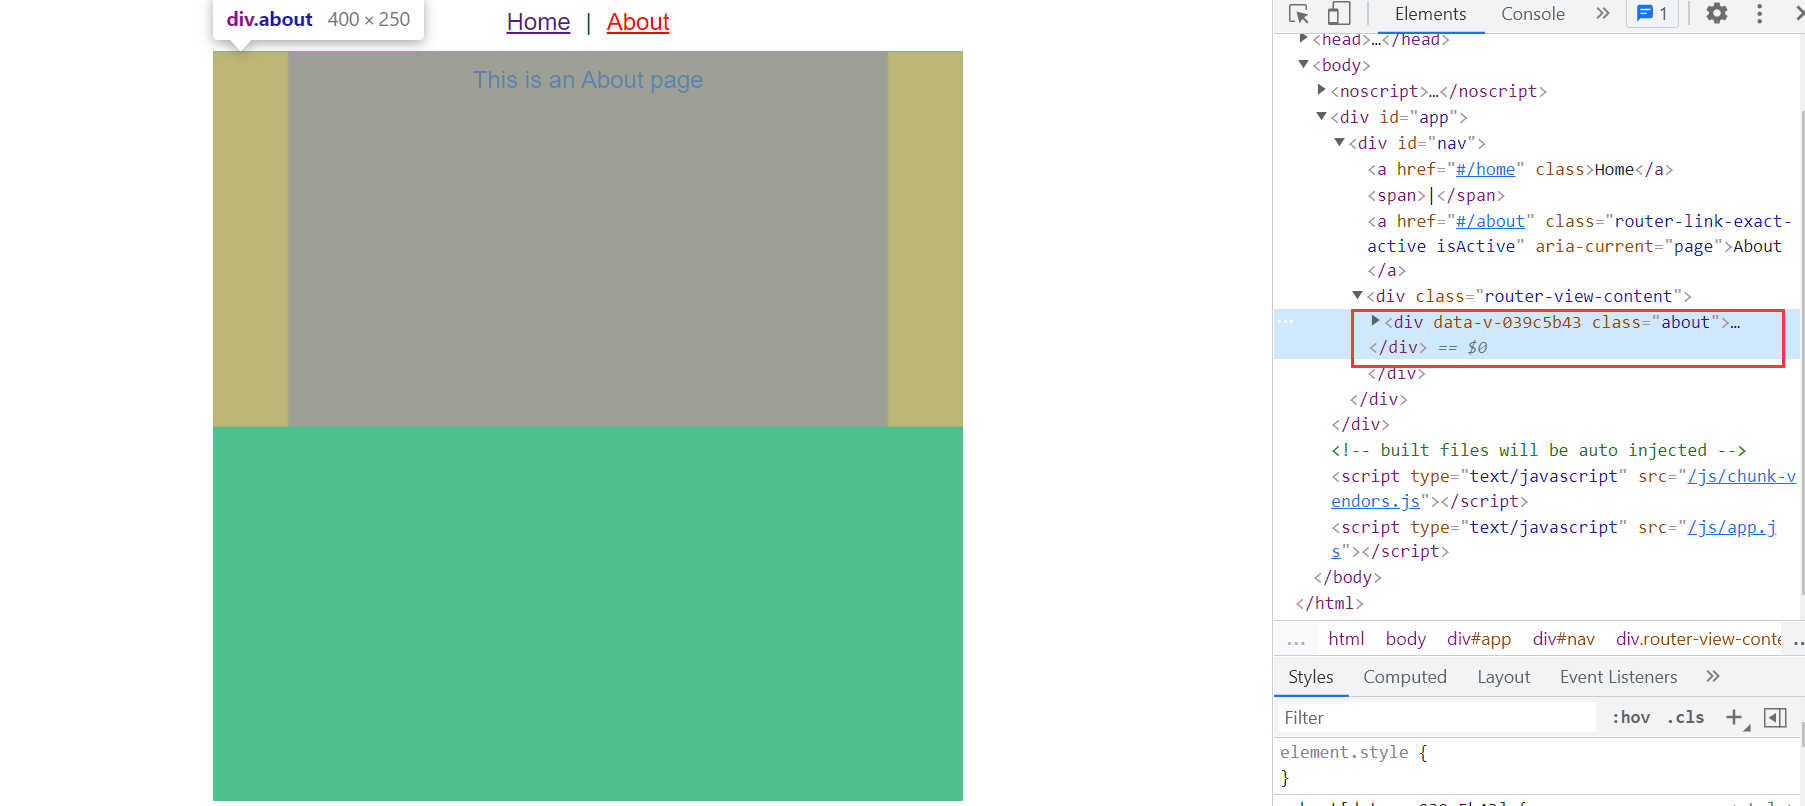Toggle the device toolbar icon

click(x=1339, y=14)
